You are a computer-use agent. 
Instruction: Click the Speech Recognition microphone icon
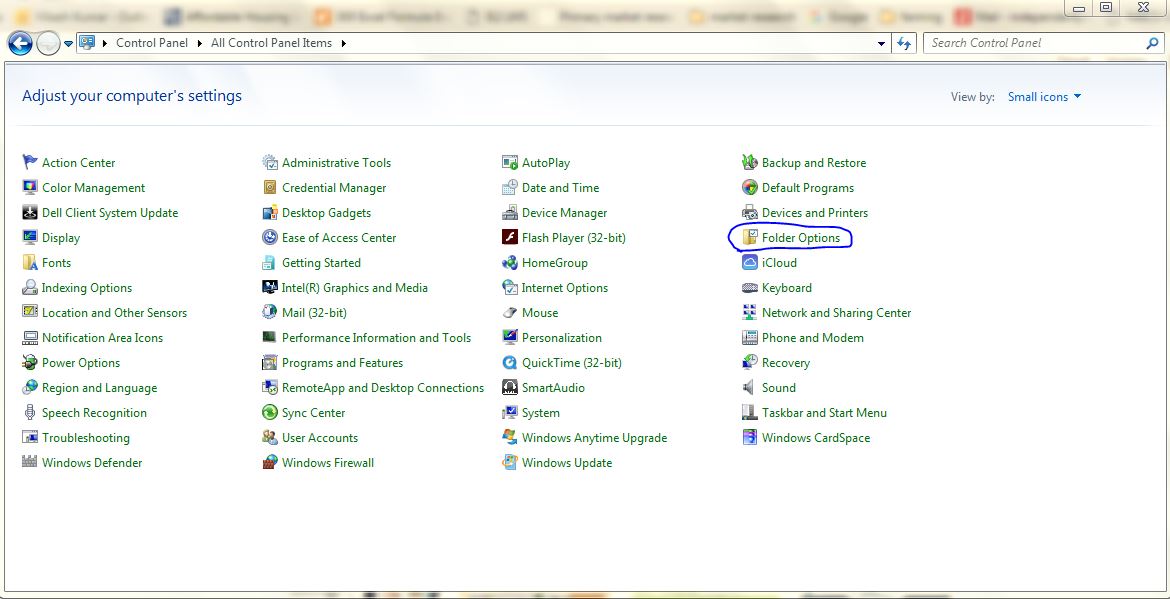(30, 413)
